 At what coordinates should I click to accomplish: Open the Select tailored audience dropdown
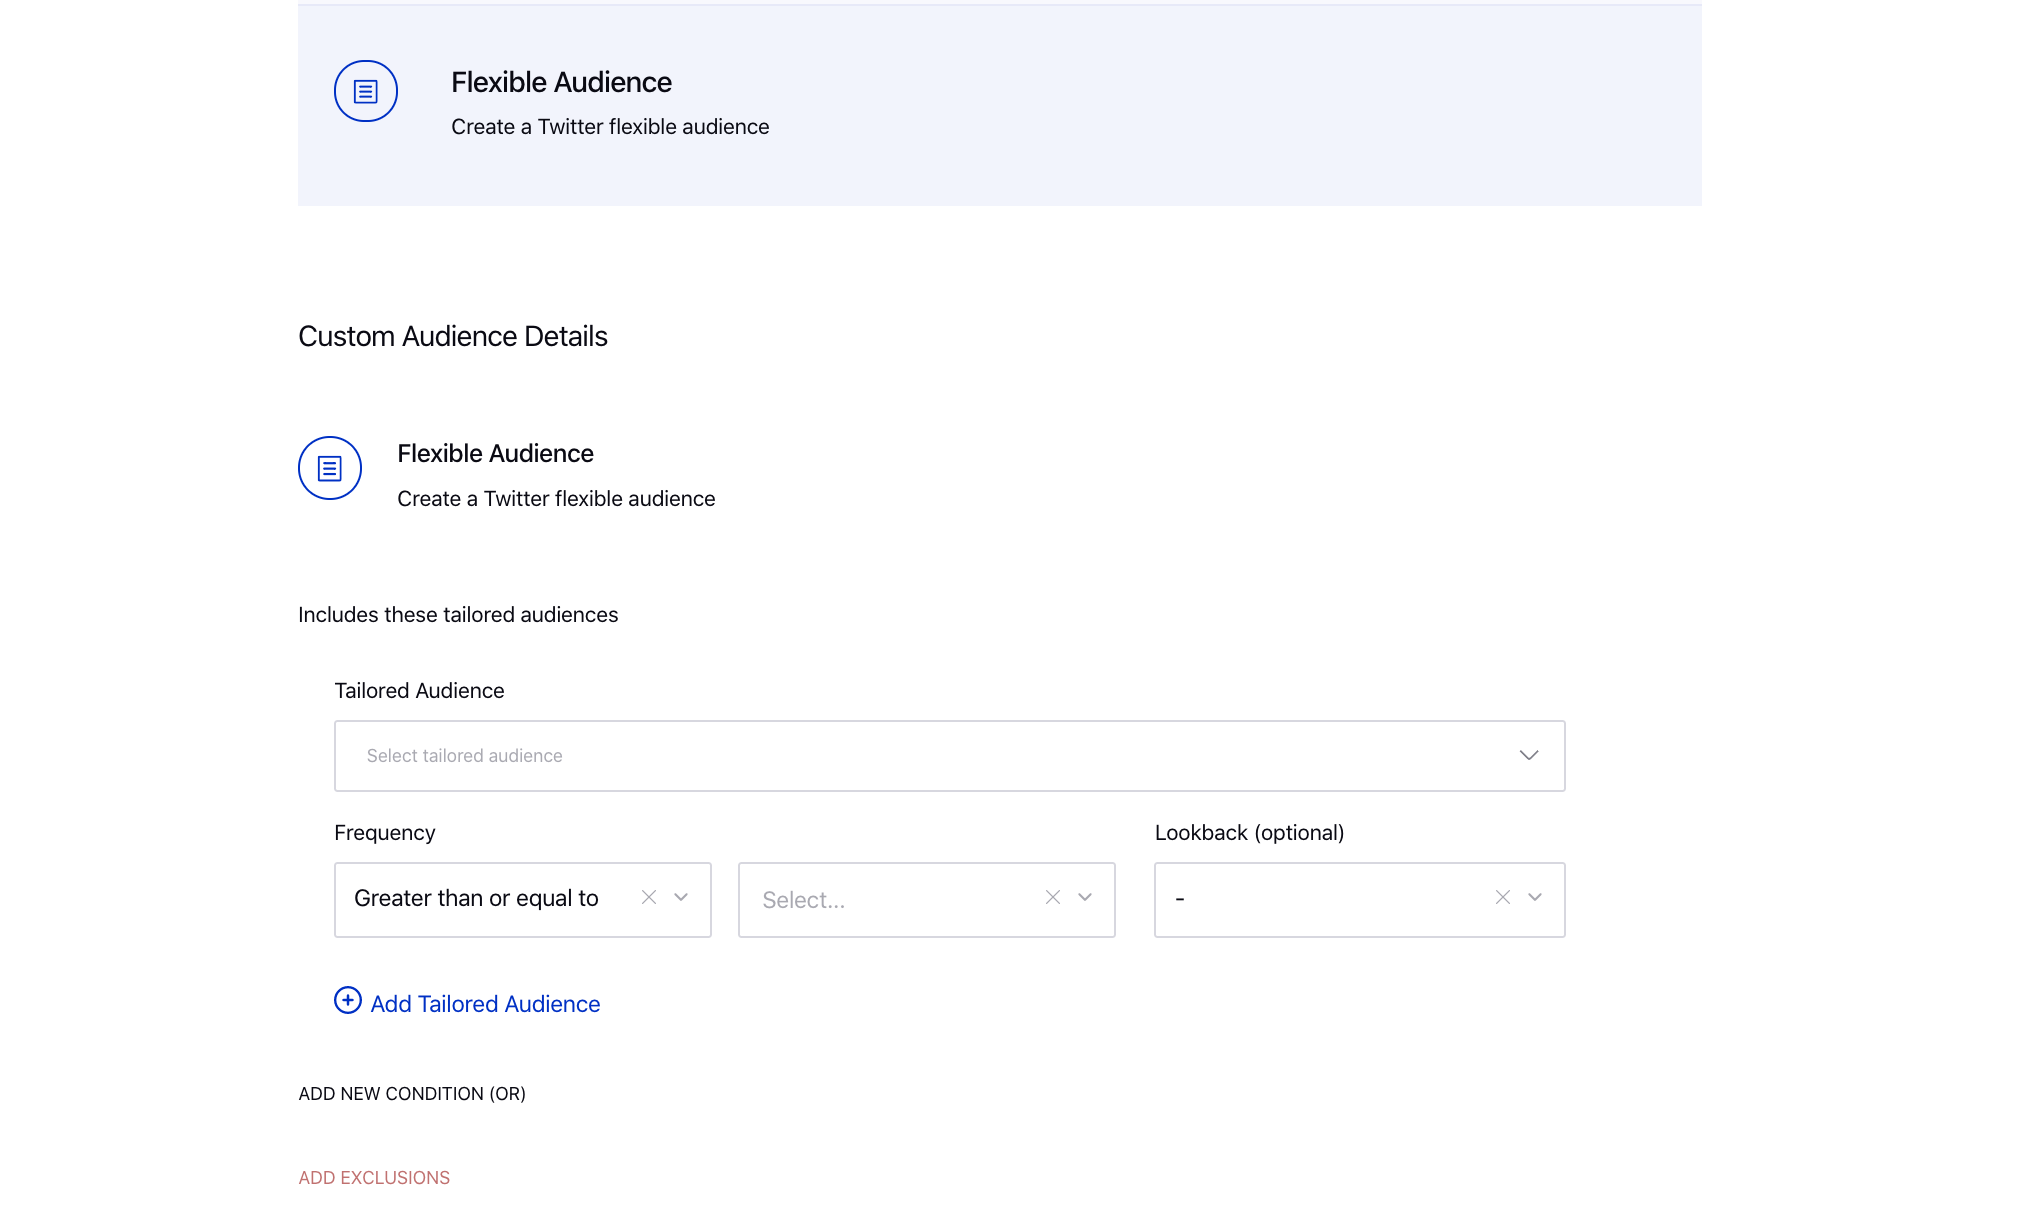click(949, 756)
